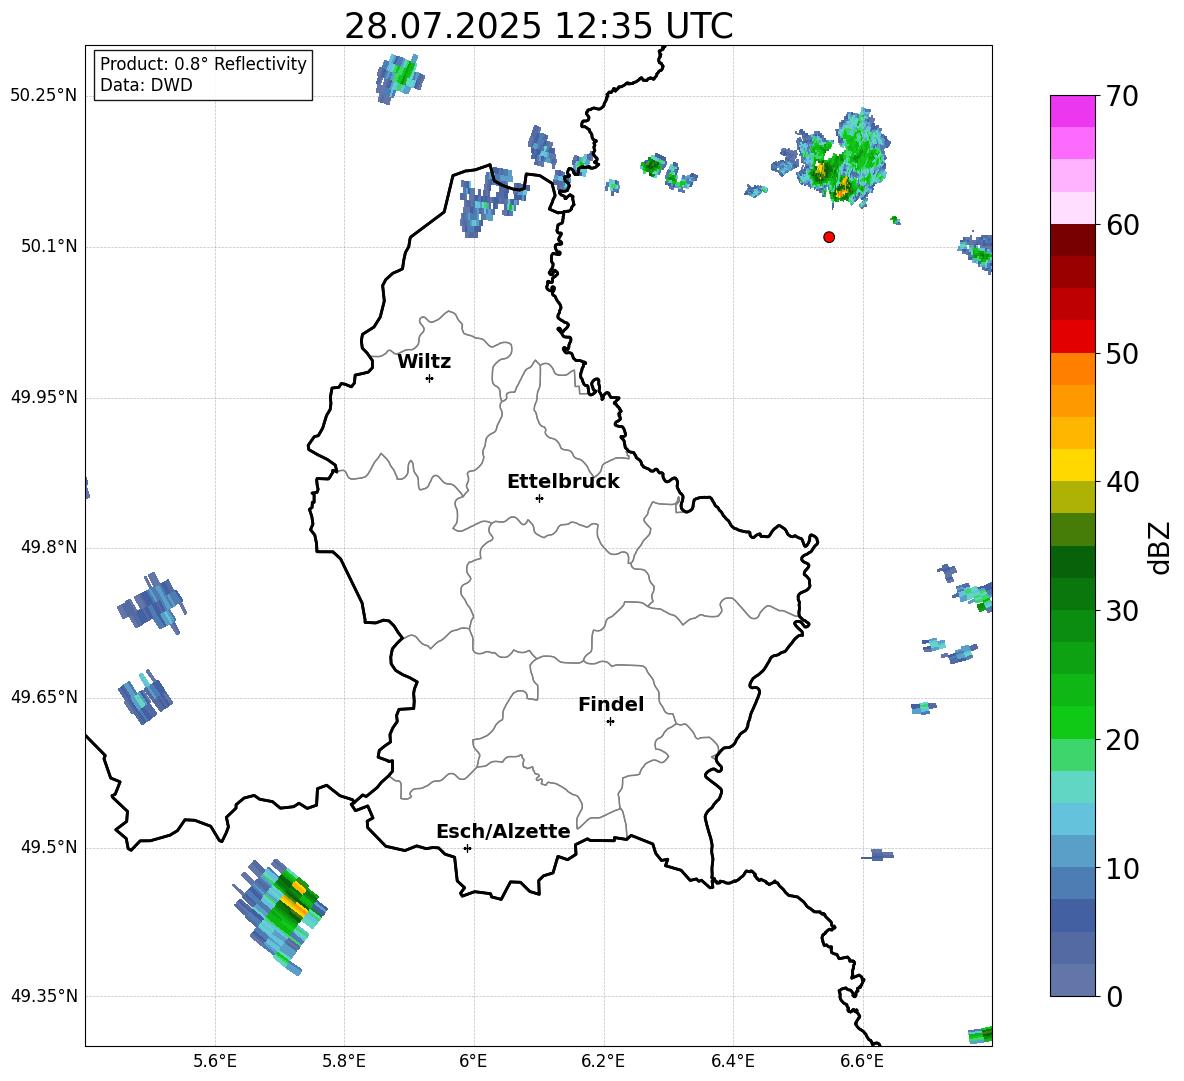Click the Esch/Alzette station cross marker
Image resolution: width=1184 pixels, height=1081 pixels.
[x=467, y=848]
